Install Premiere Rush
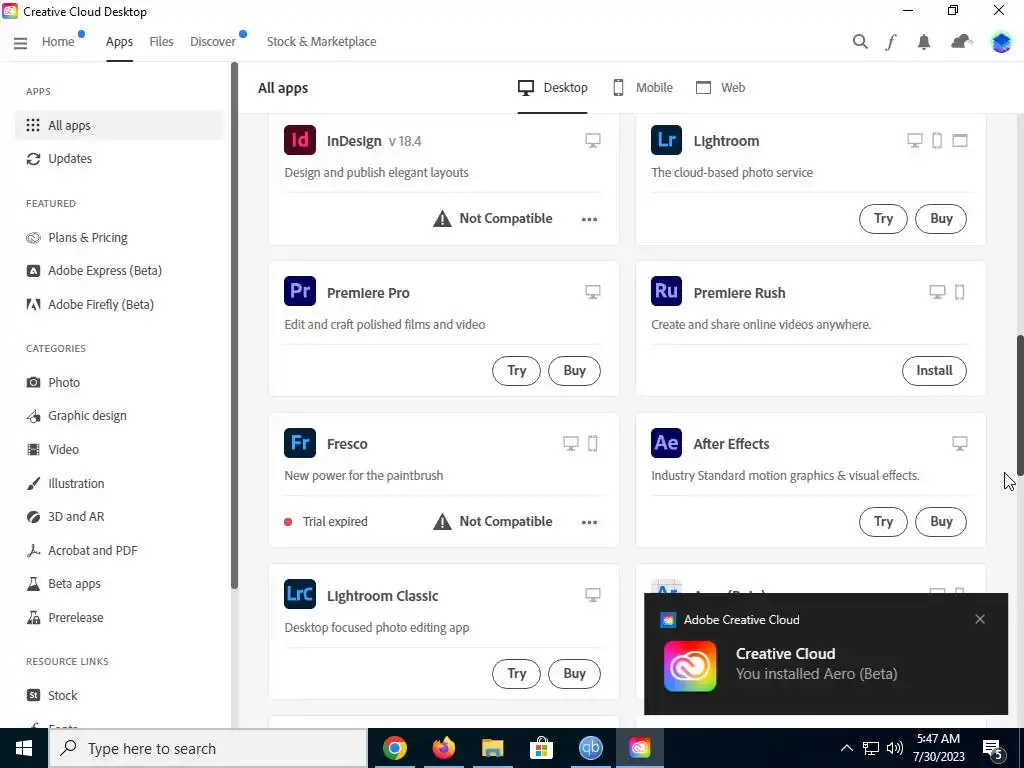1024x768 pixels. (934, 370)
